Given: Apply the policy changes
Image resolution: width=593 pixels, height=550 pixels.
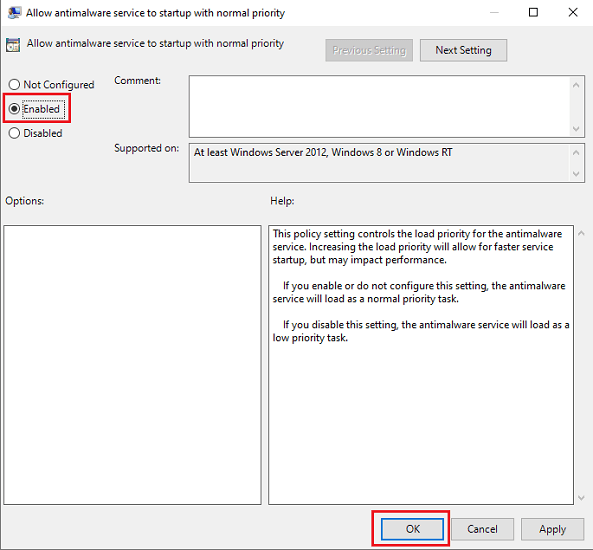Looking at the screenshot, I should pyautogui.click(x=552, y=529).
